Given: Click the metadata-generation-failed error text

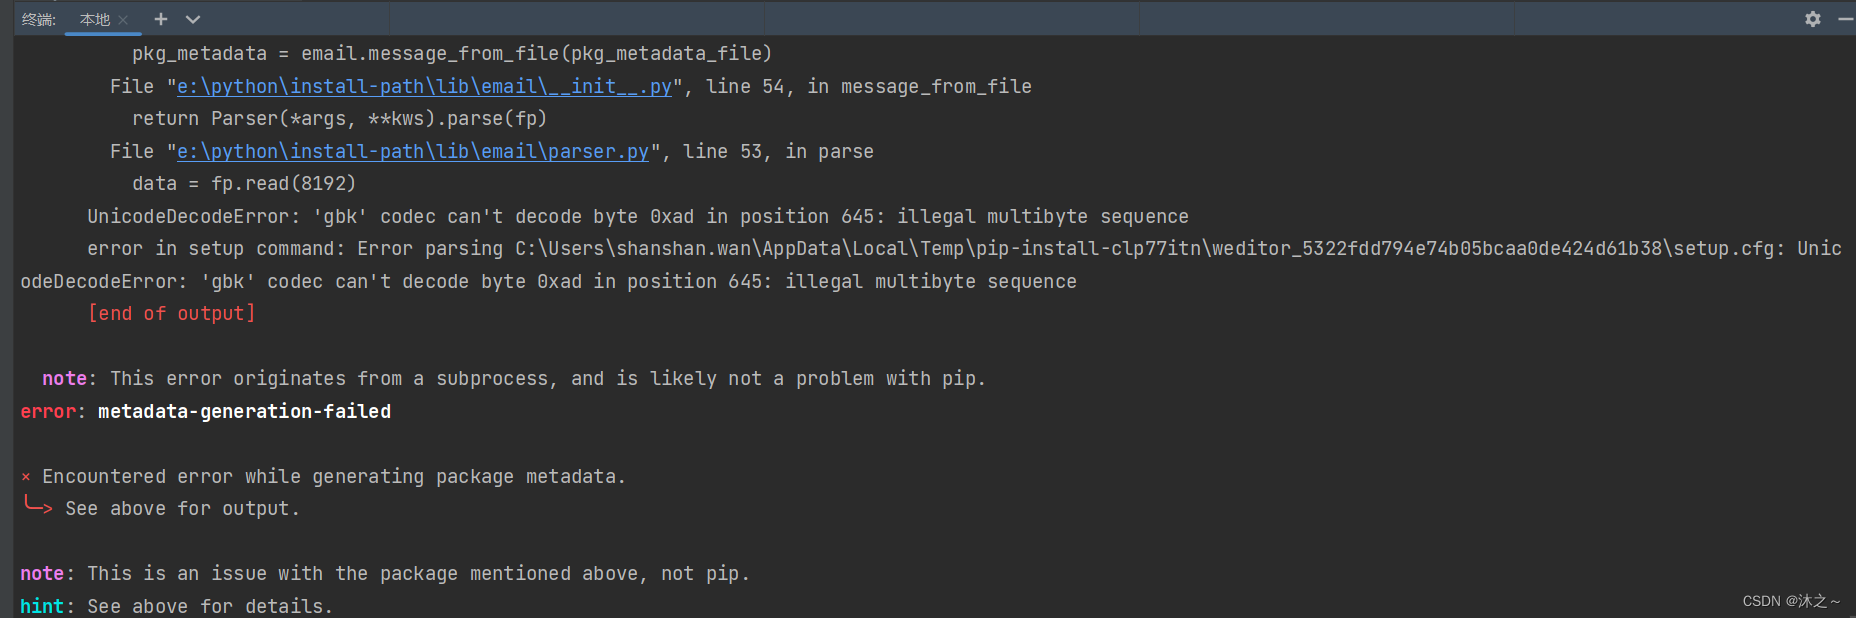Looking at the screenshot, I should [244, 410].
